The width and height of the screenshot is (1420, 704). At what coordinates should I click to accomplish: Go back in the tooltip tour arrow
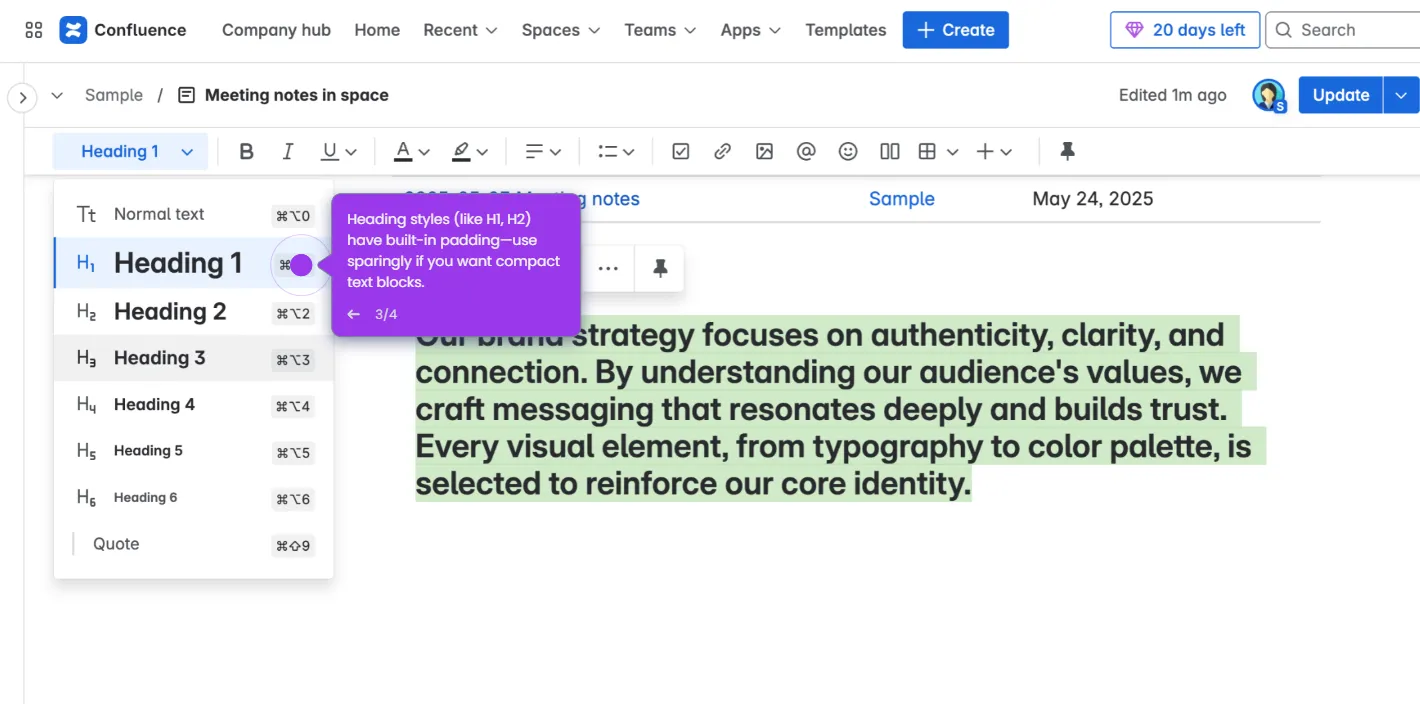[353, 314]
